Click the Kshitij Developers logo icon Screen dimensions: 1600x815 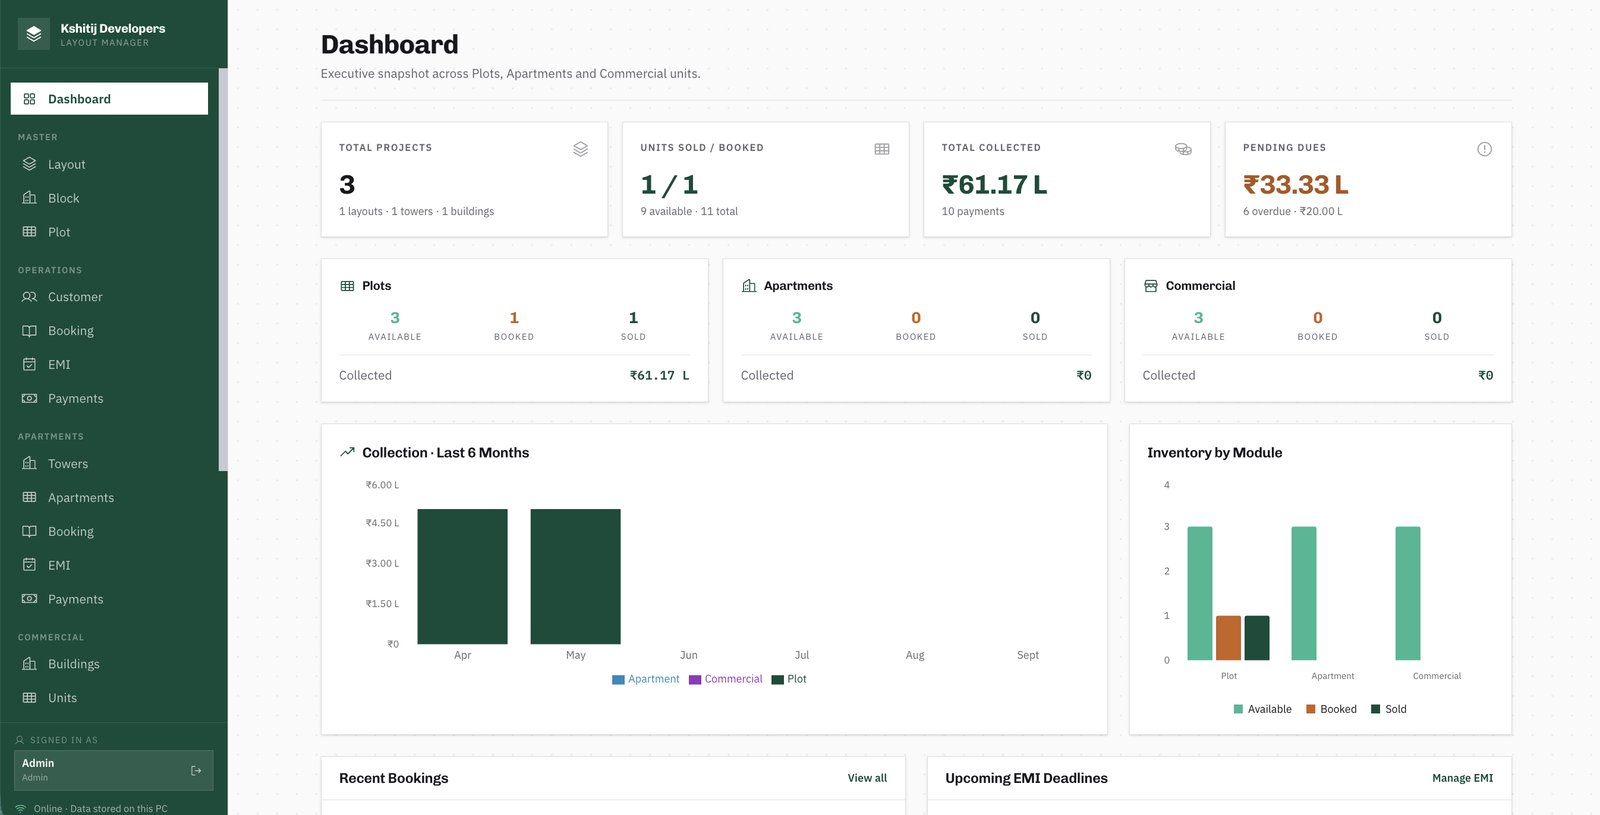coord(34,34)
